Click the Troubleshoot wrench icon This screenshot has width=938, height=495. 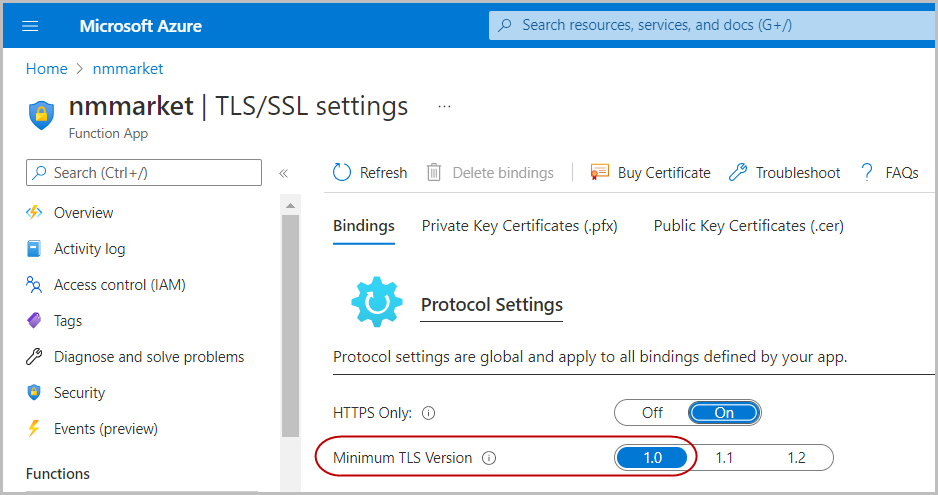[x=738, y=172]
